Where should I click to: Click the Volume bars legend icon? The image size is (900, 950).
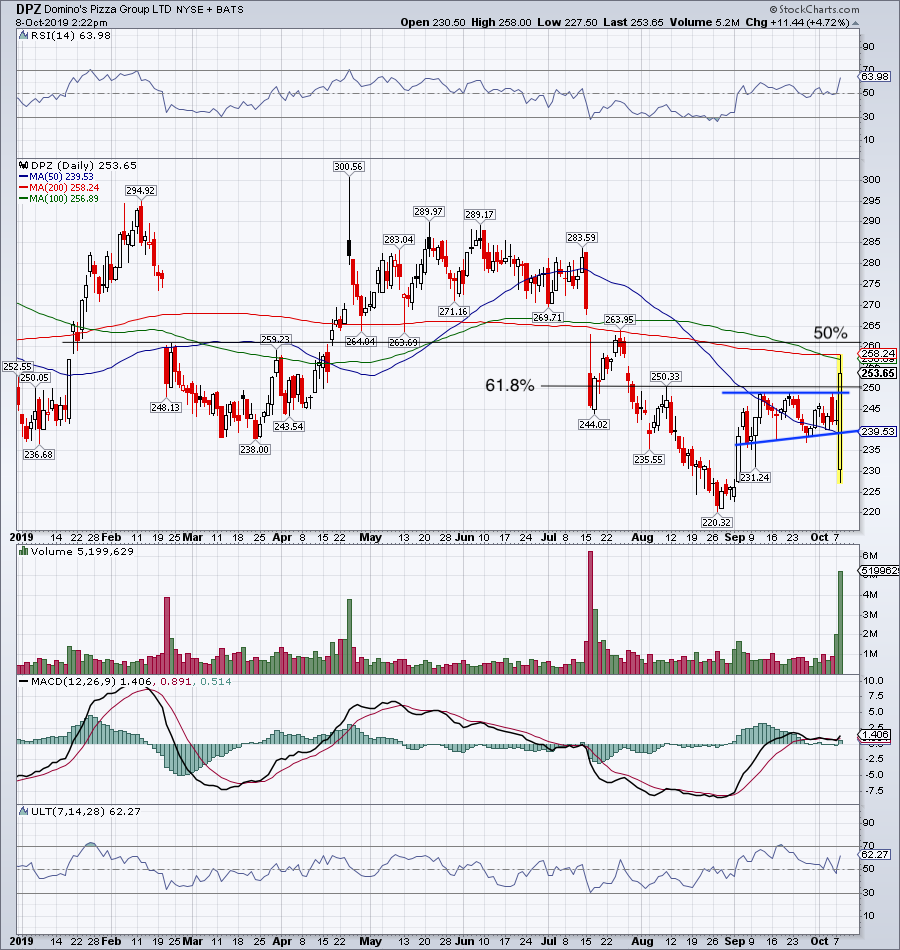click(24, 551)
